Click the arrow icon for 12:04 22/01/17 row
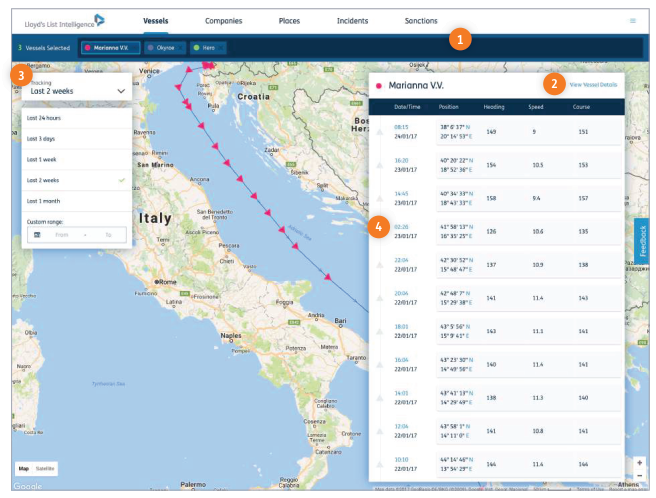This screenshot has height=498, width=656. coord(379,431)
